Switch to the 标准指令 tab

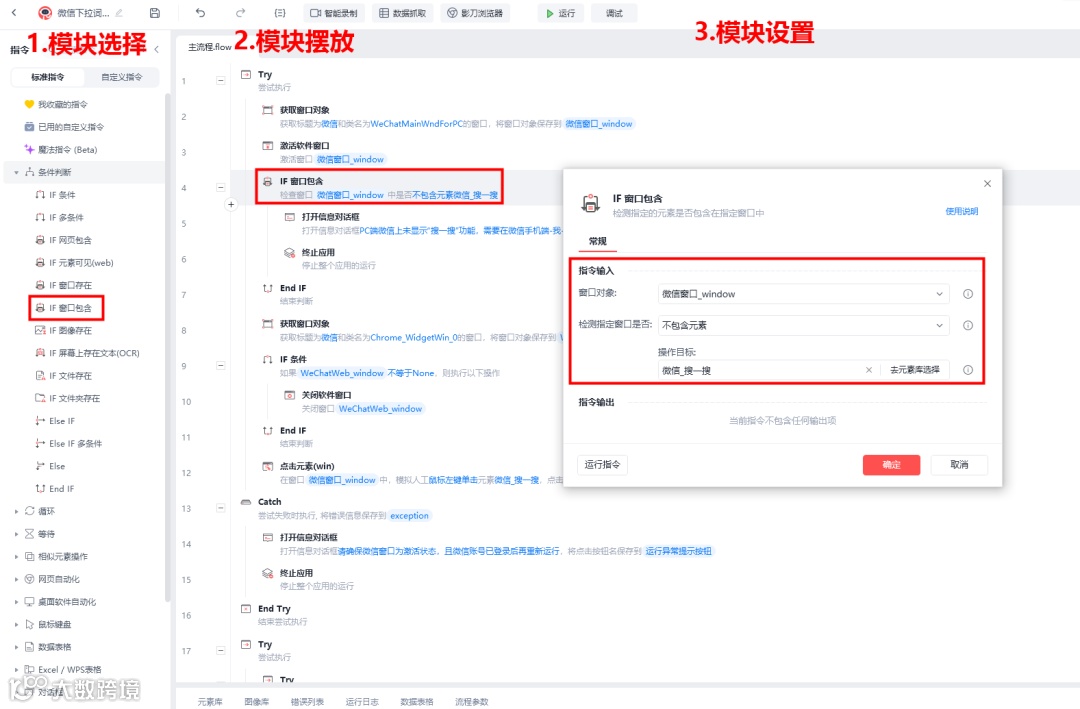(x=48, y=77)
